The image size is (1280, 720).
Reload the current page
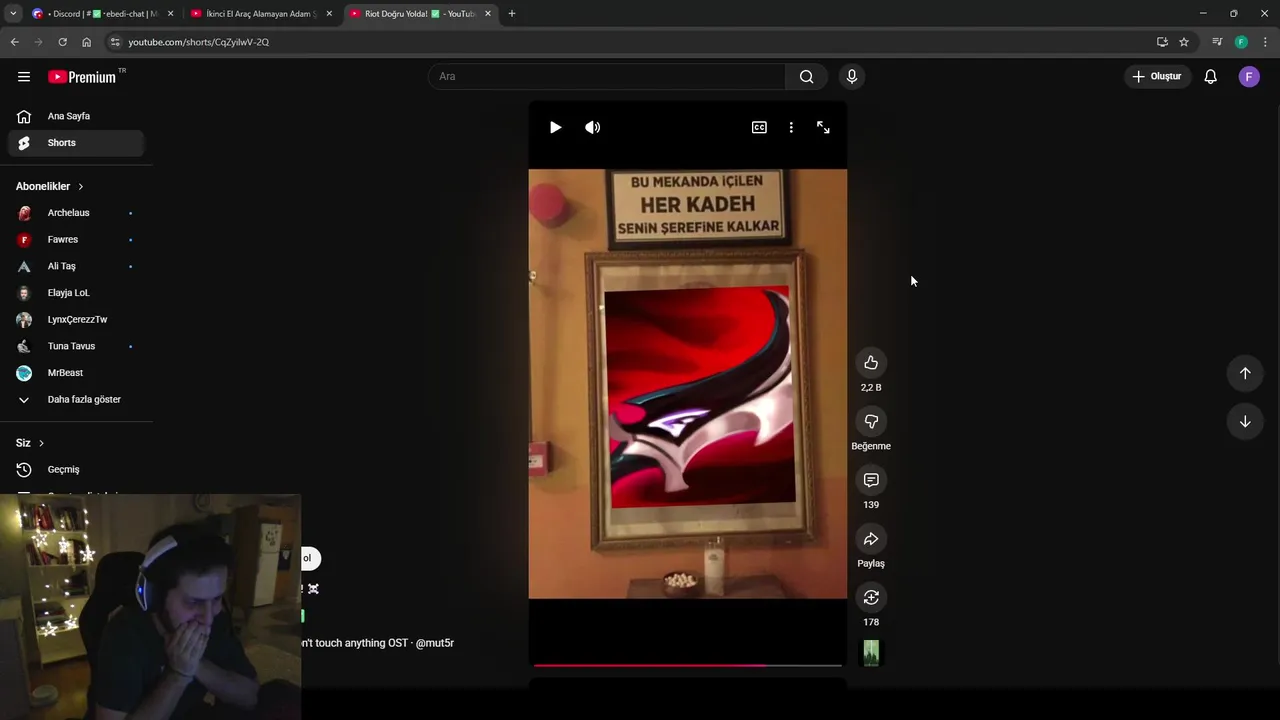tap(62, 42)
